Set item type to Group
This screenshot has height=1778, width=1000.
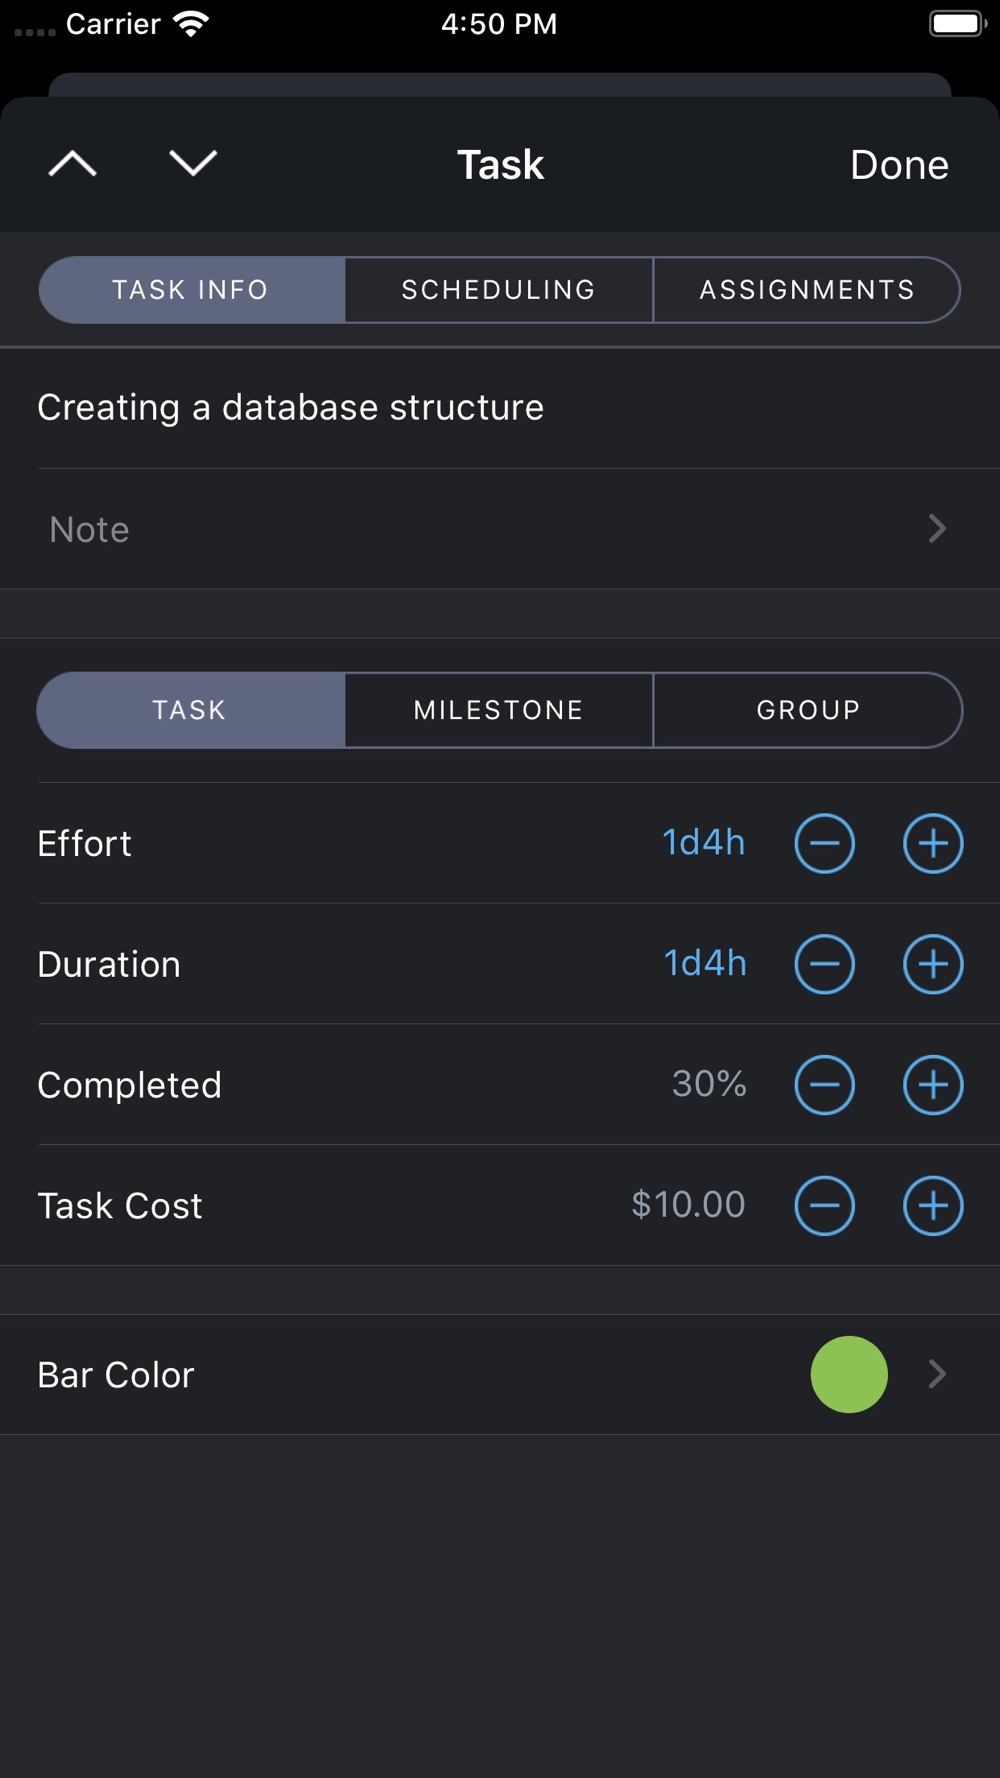click(808, 710)
